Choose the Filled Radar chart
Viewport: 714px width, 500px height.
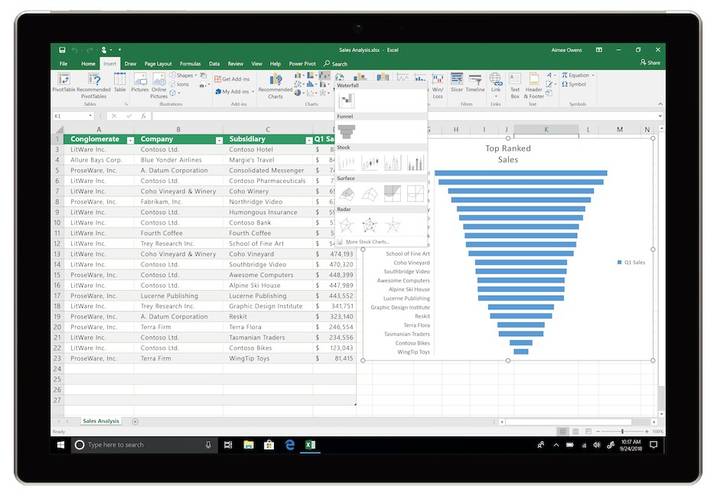pos(392,224)
